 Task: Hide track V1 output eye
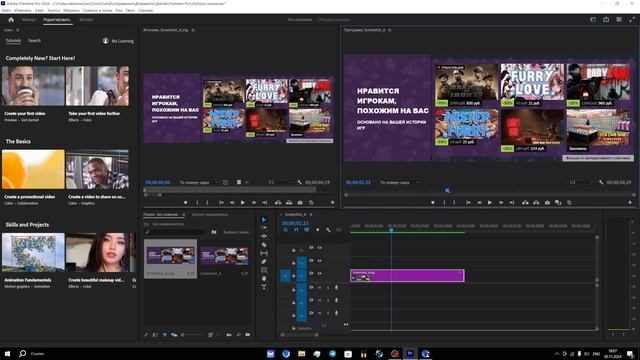click(320, 273)
